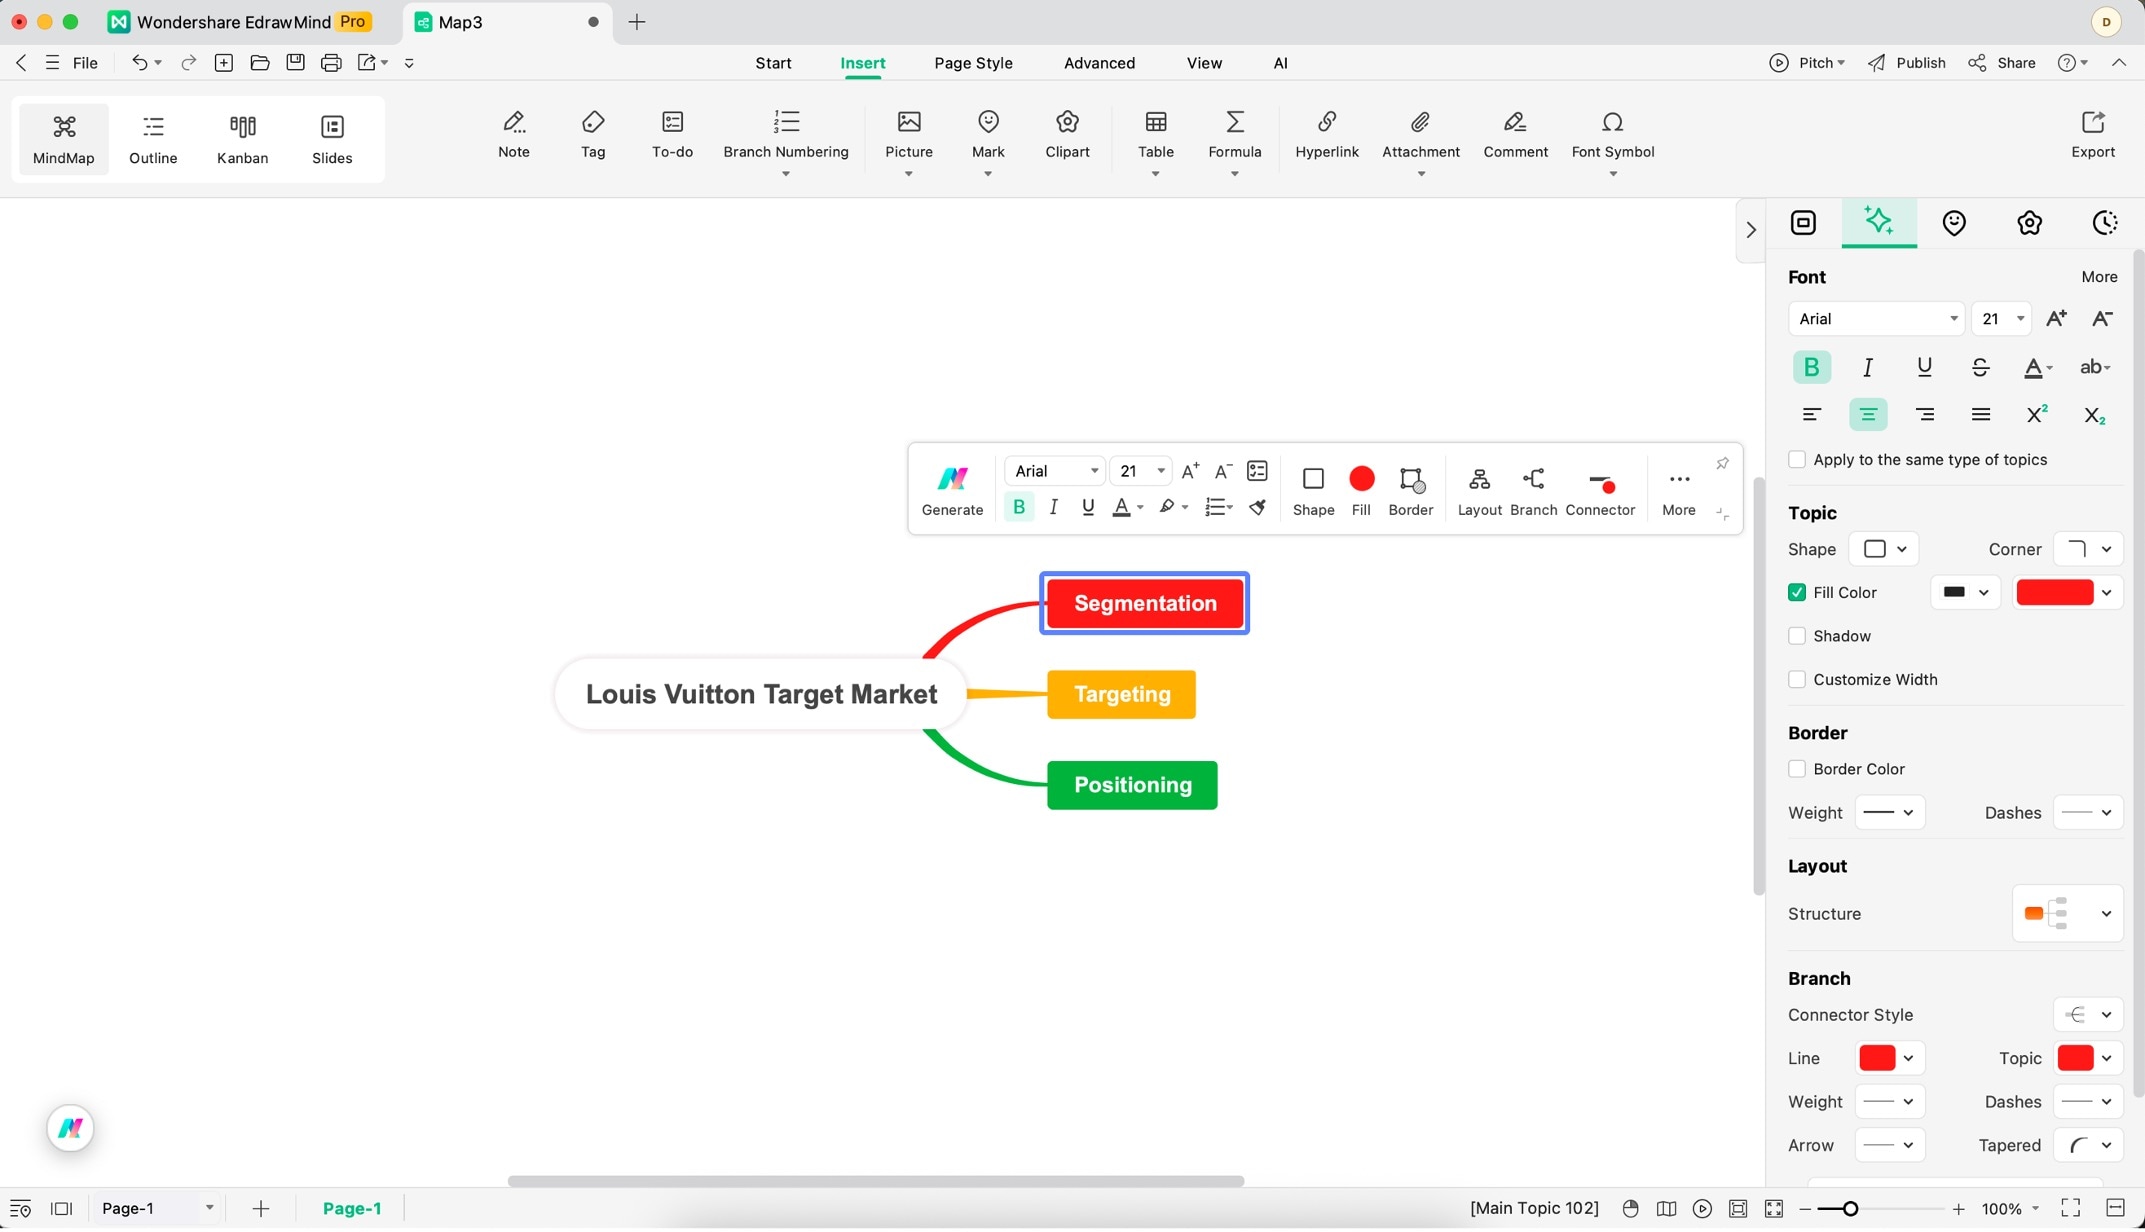Switch to Slides view mode

(x=332, y=139)
